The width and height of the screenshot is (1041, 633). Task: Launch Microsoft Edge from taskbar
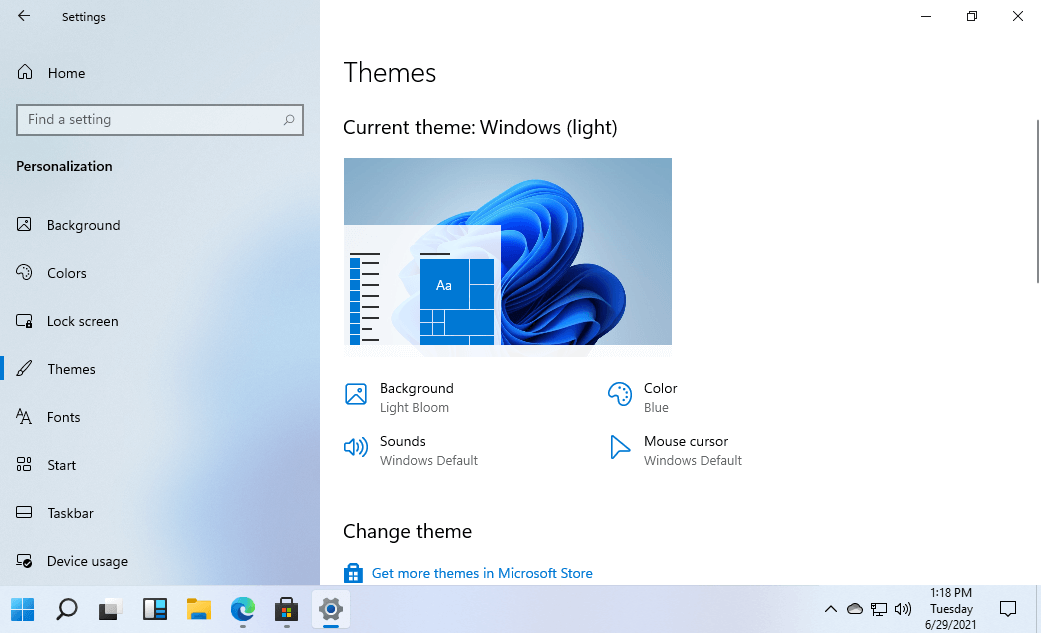pyautogui.click(x=243, y=609)
